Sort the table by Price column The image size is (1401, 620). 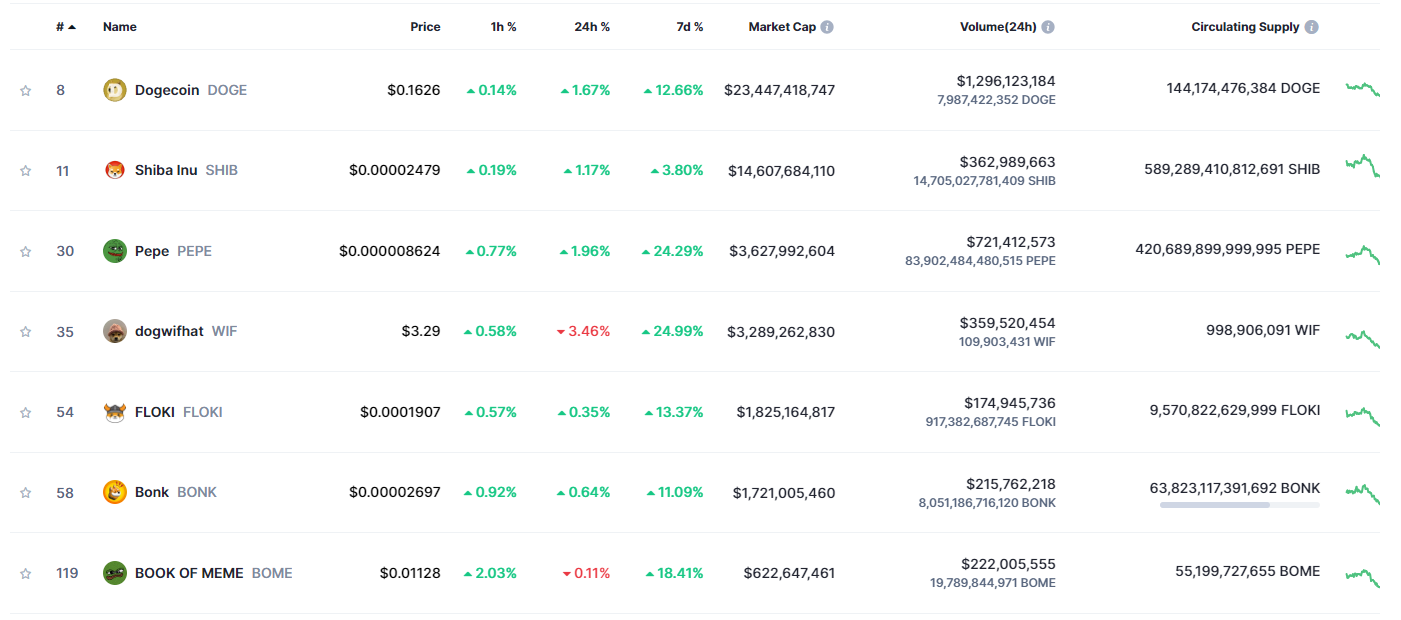click(425, 27)
